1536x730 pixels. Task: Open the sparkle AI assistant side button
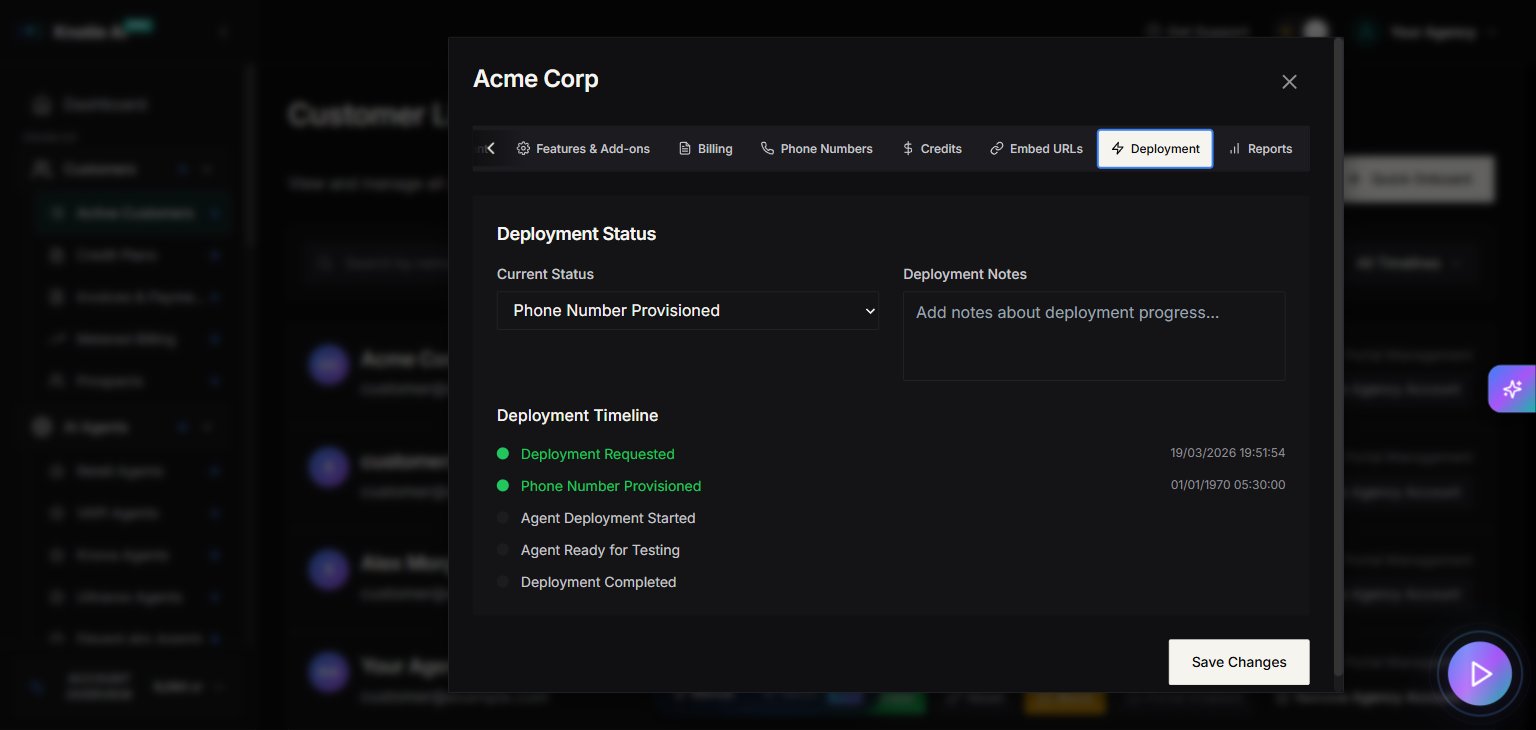1512,389
